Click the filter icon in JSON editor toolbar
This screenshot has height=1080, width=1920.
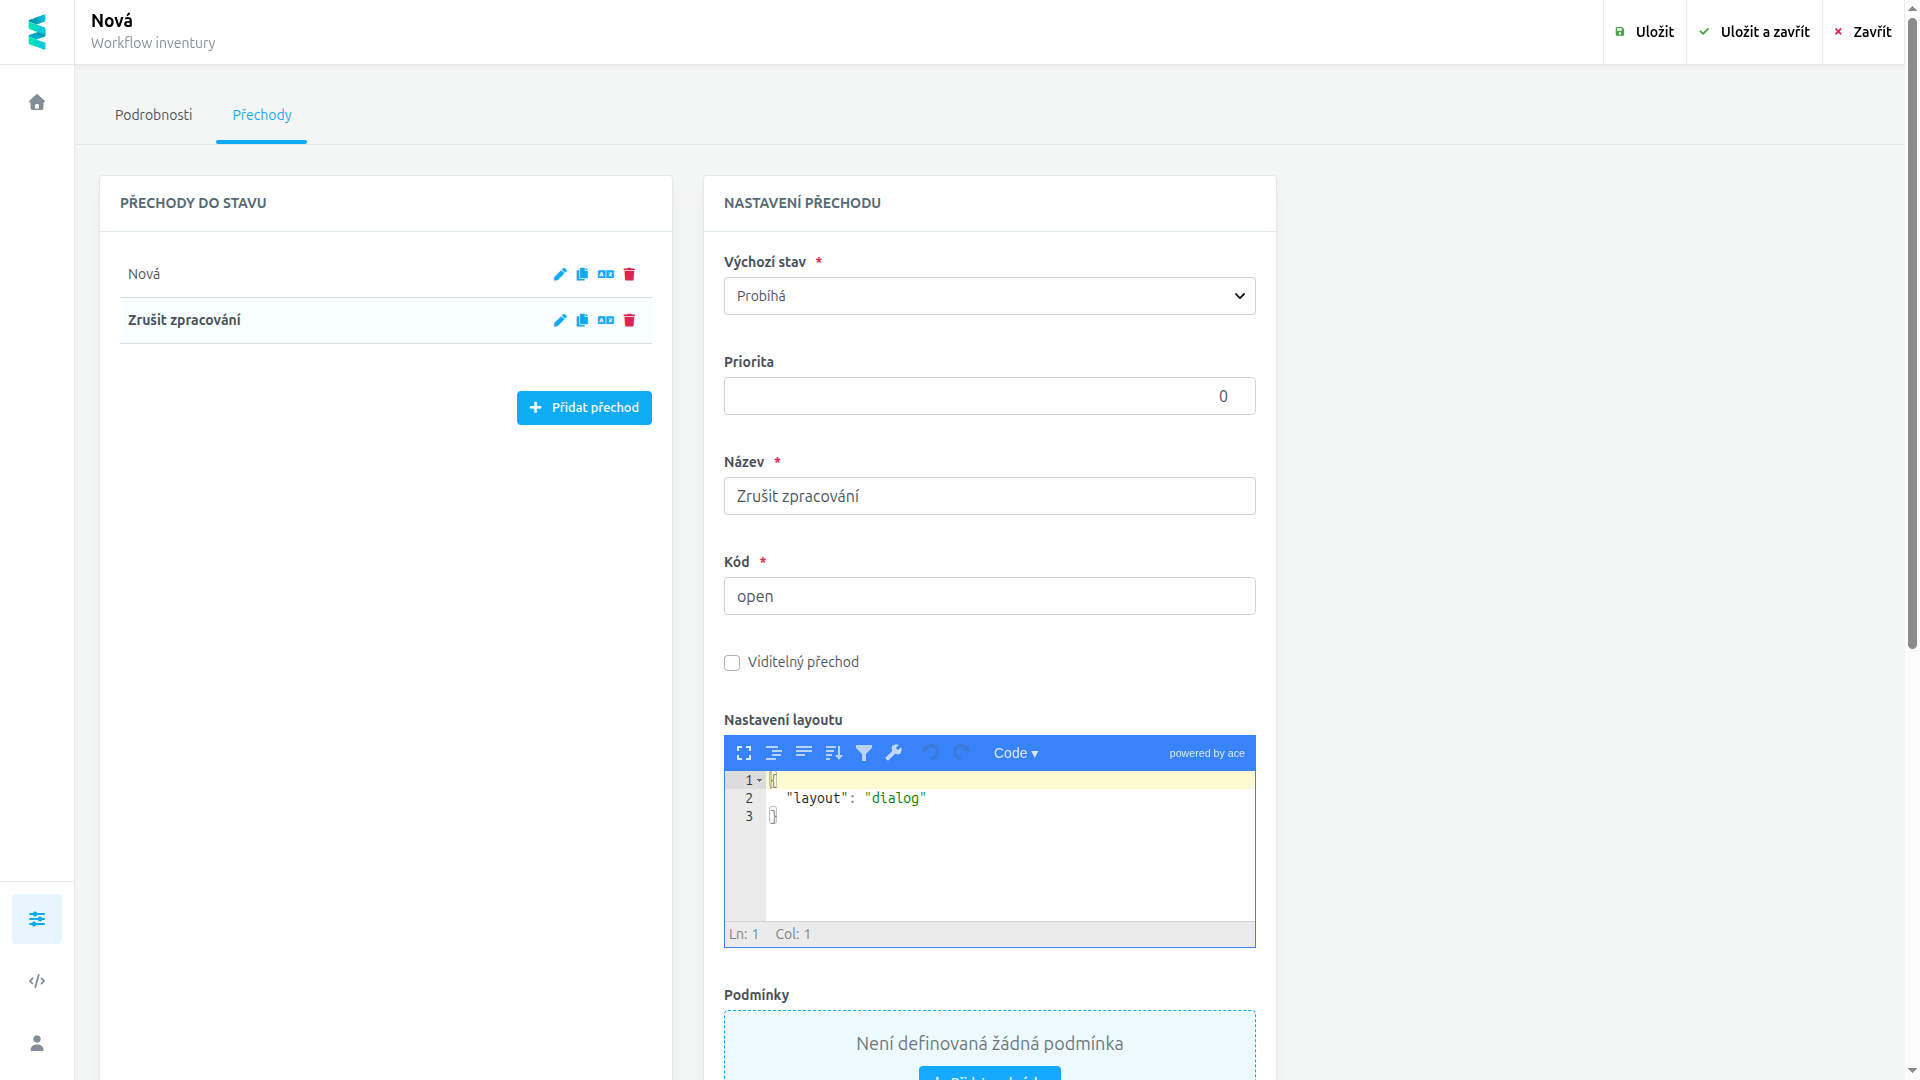(x=864, y=753)
